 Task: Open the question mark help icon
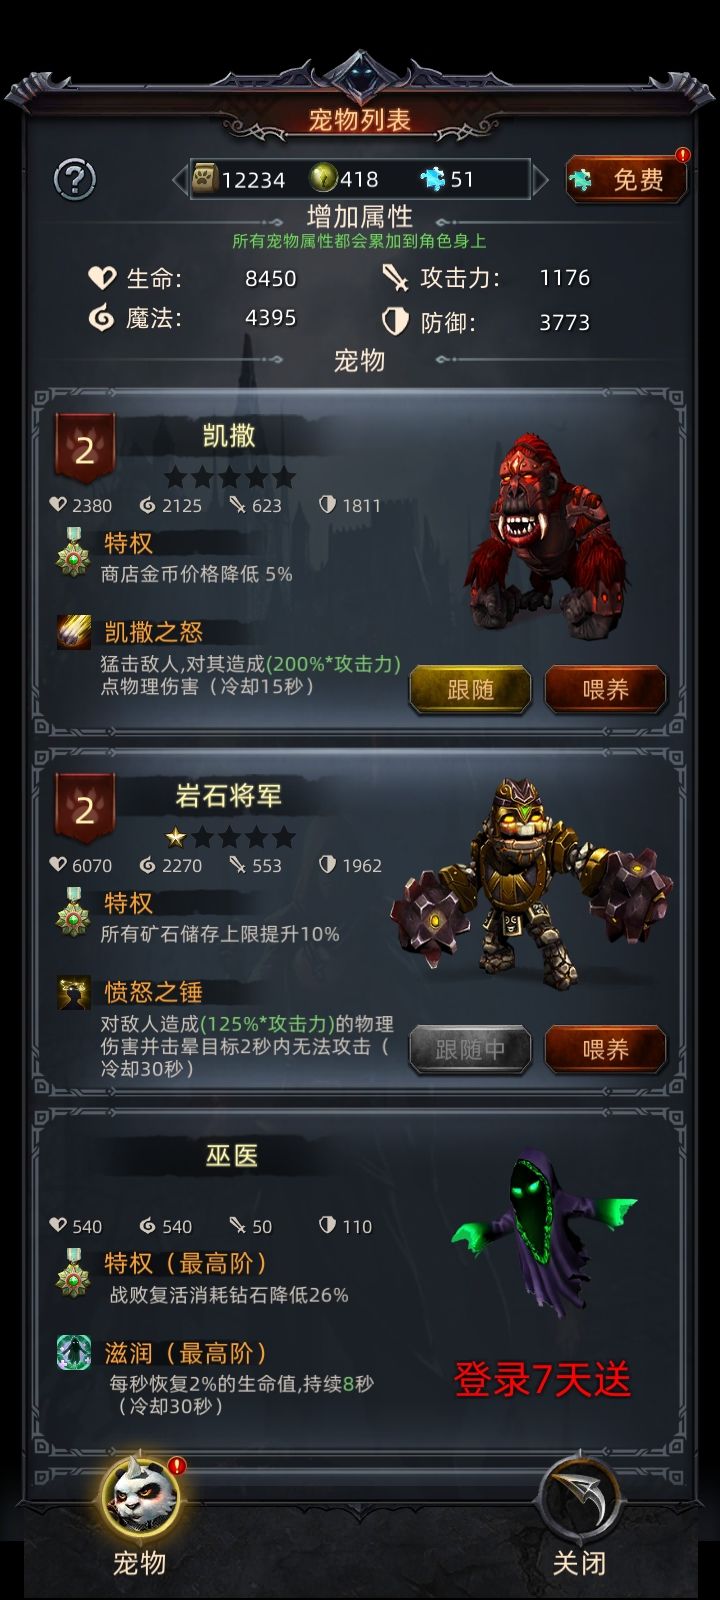[x=74, y=180]
